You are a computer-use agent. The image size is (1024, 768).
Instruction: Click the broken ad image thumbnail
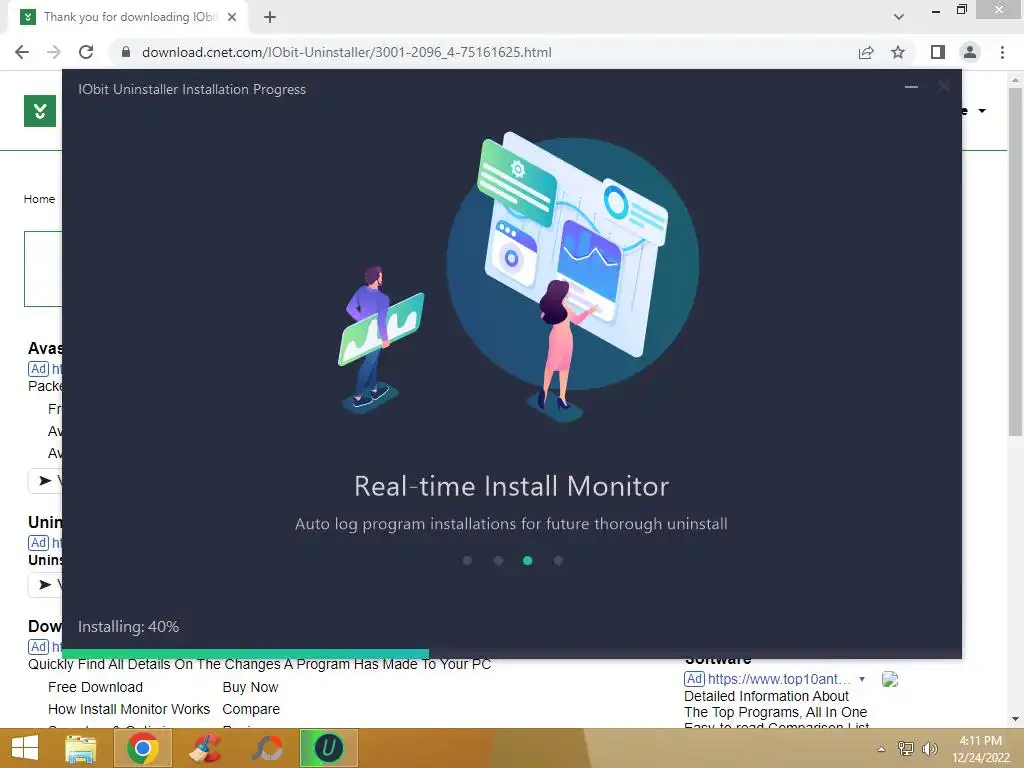(889, 679)
